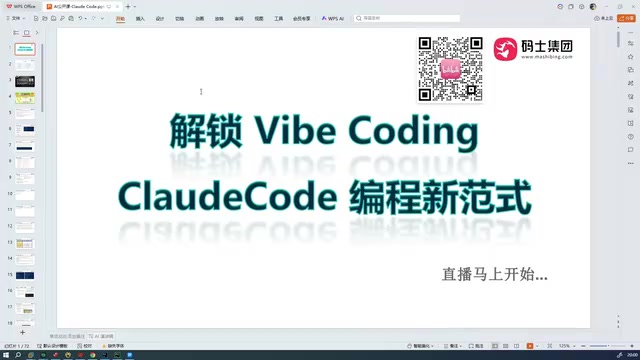
Task: Add a new slide with the plus button
Action: click(23, 333)
